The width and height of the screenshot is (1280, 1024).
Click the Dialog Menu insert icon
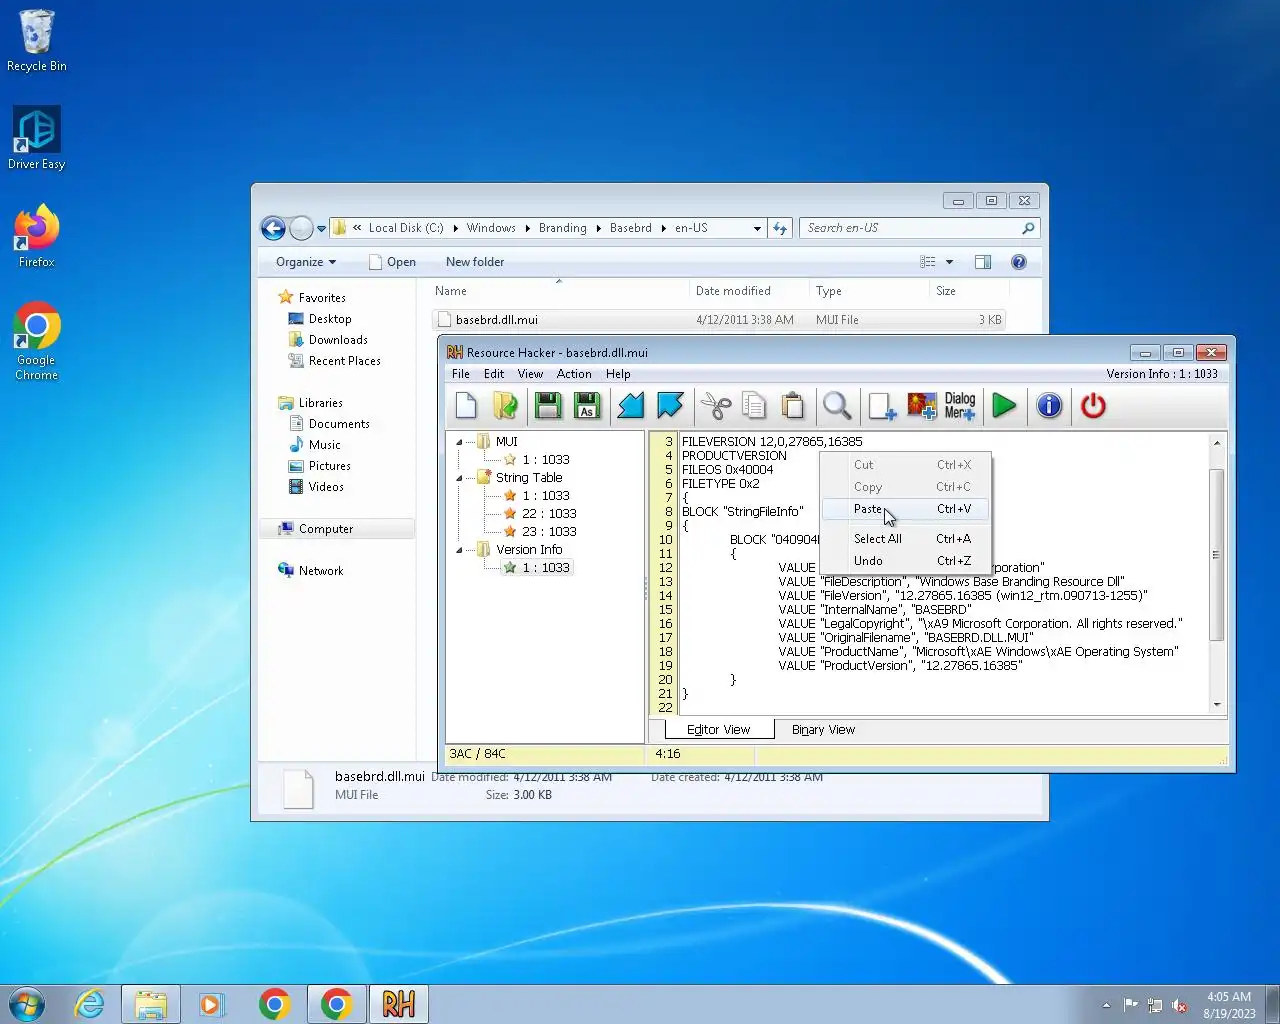click(960, 405)
